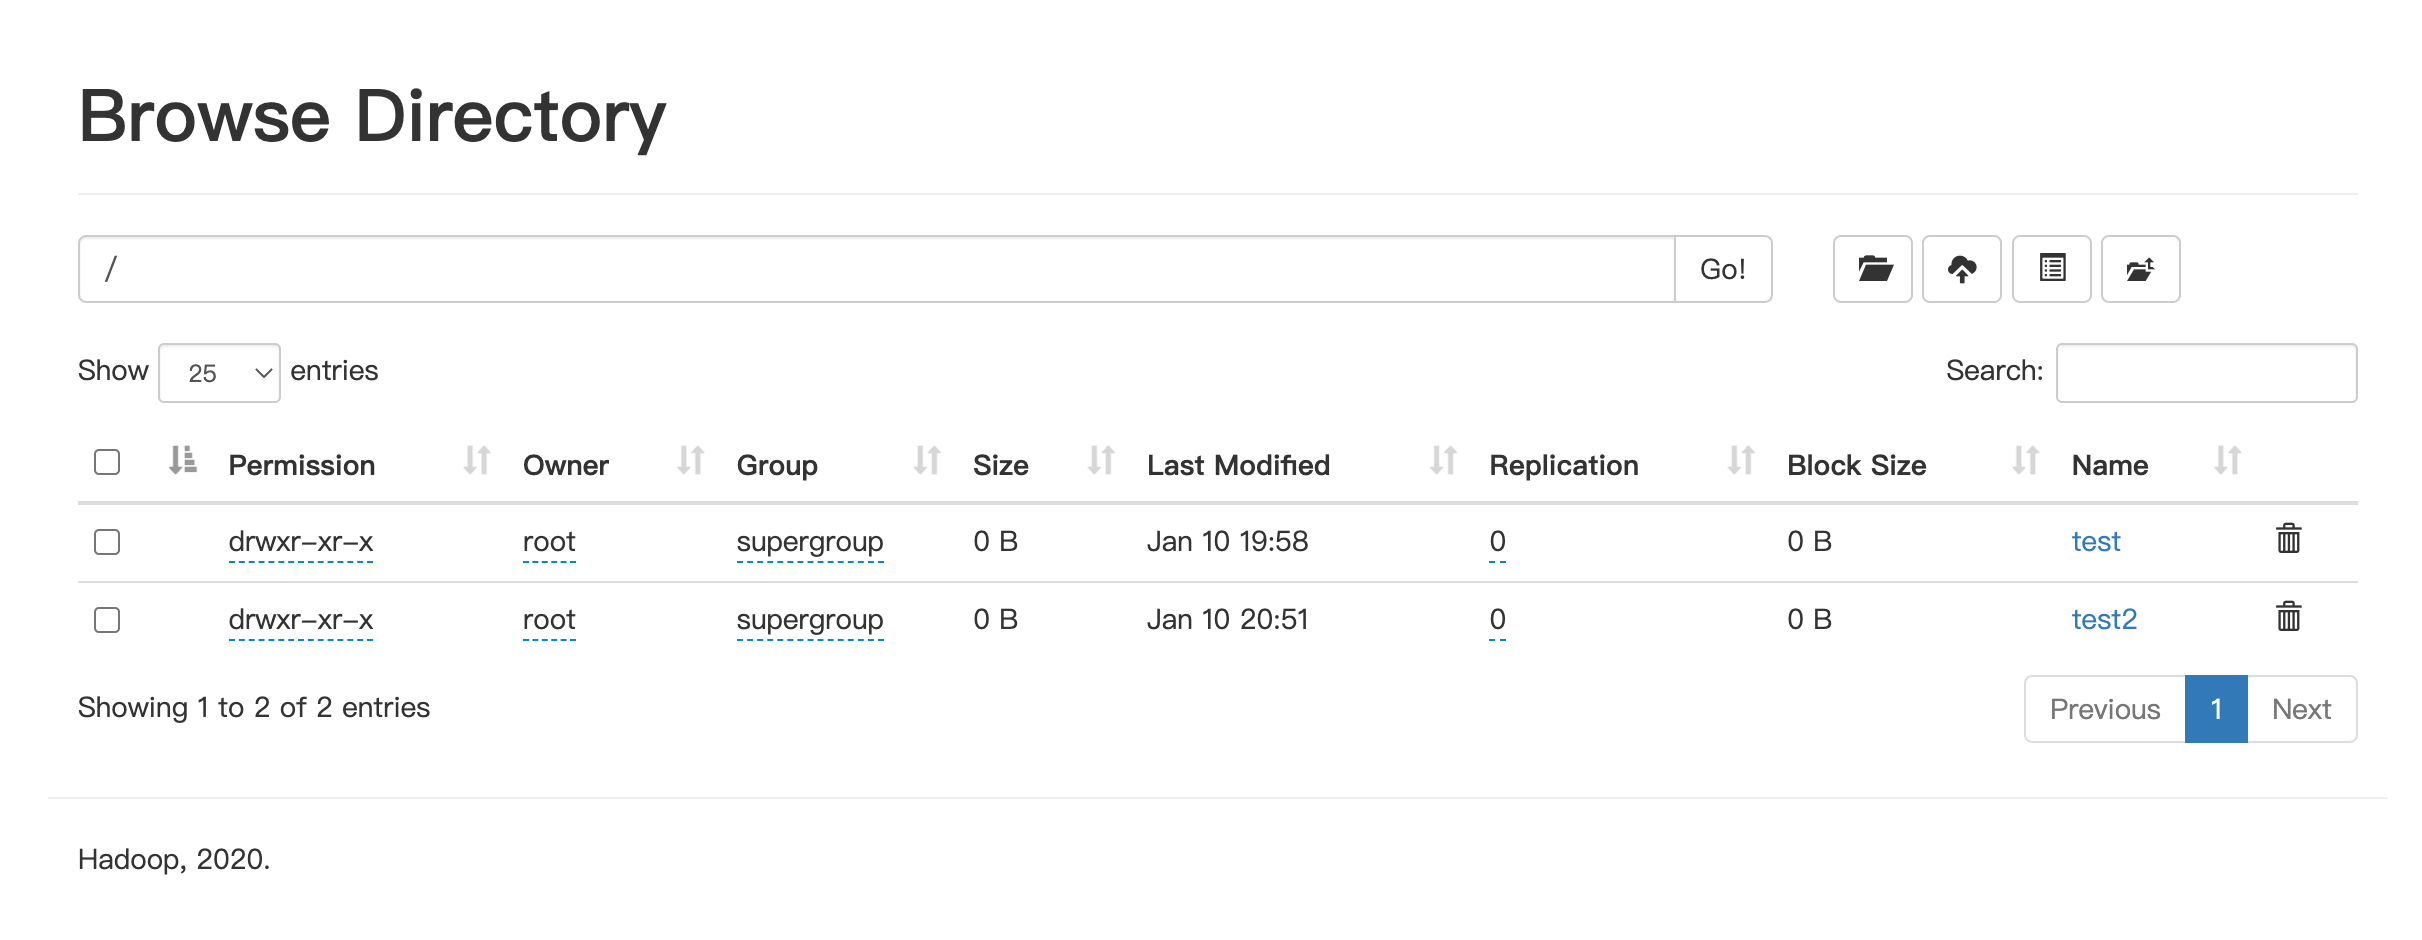Edit supergroup group in test2 row
This screenshot has width=2422, height=940.
[x=810, y=619]
